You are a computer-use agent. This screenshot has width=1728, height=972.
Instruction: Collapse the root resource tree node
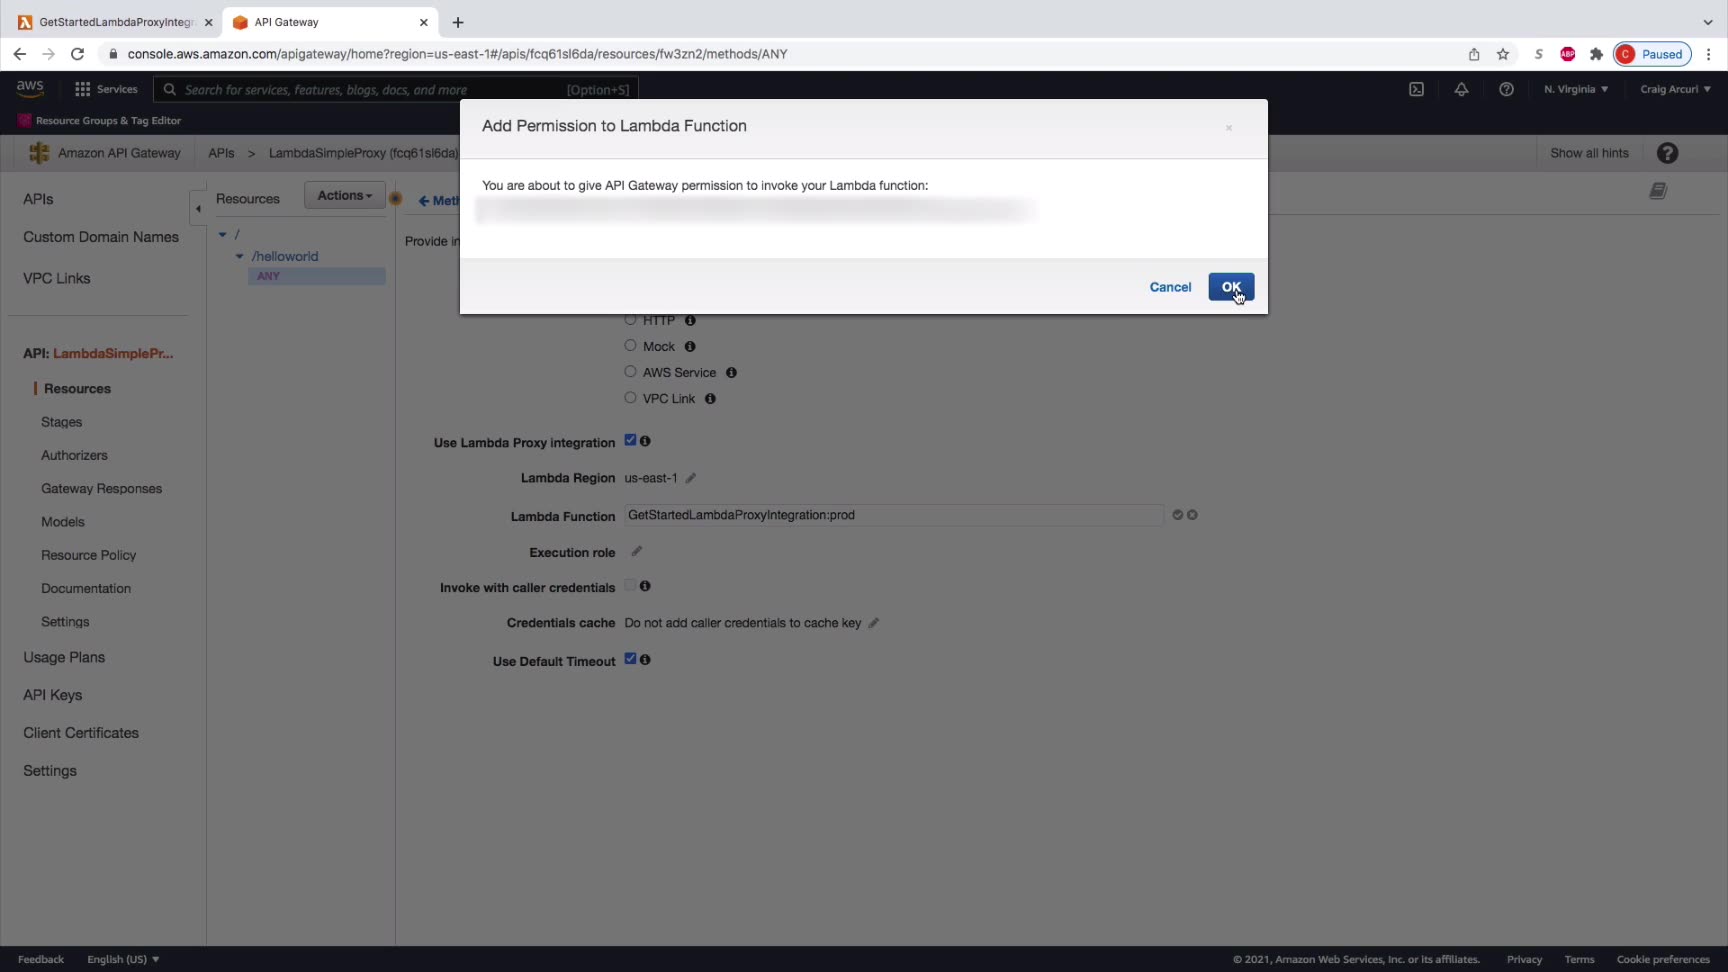pyautogui.click(x=223, y=234)
